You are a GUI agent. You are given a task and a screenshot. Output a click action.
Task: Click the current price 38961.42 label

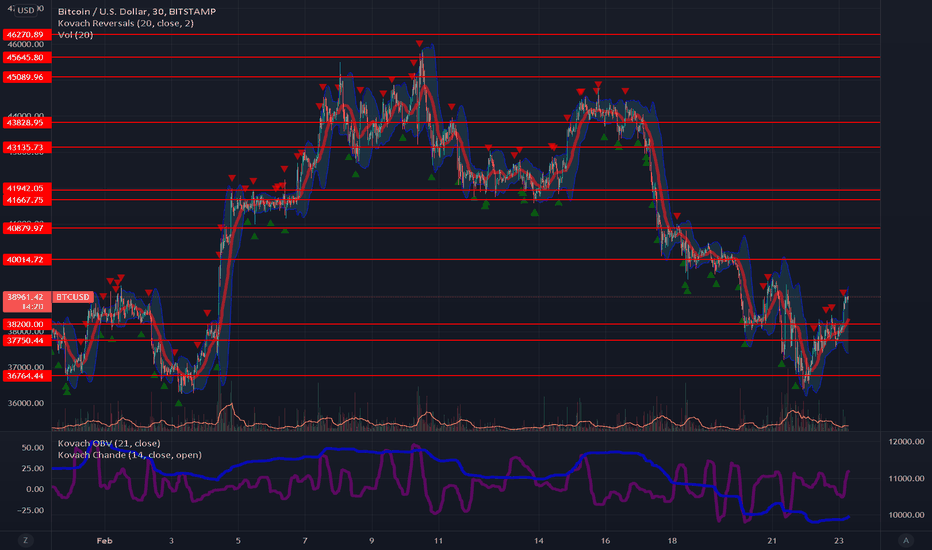[x=27, y=301]
